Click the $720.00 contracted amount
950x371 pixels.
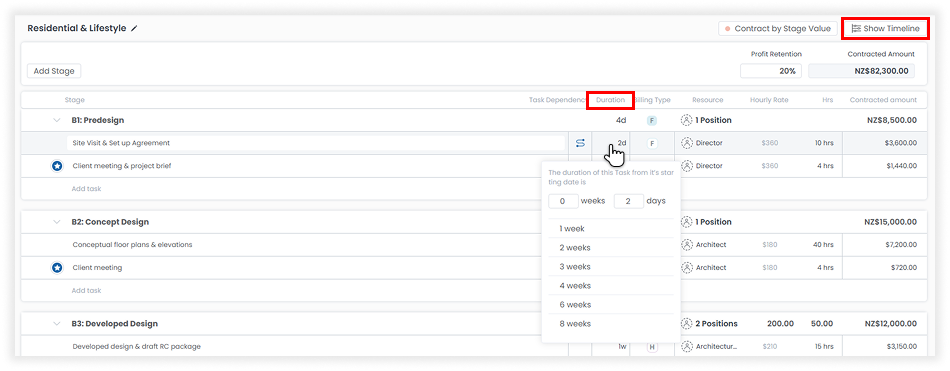coord(905,267)
